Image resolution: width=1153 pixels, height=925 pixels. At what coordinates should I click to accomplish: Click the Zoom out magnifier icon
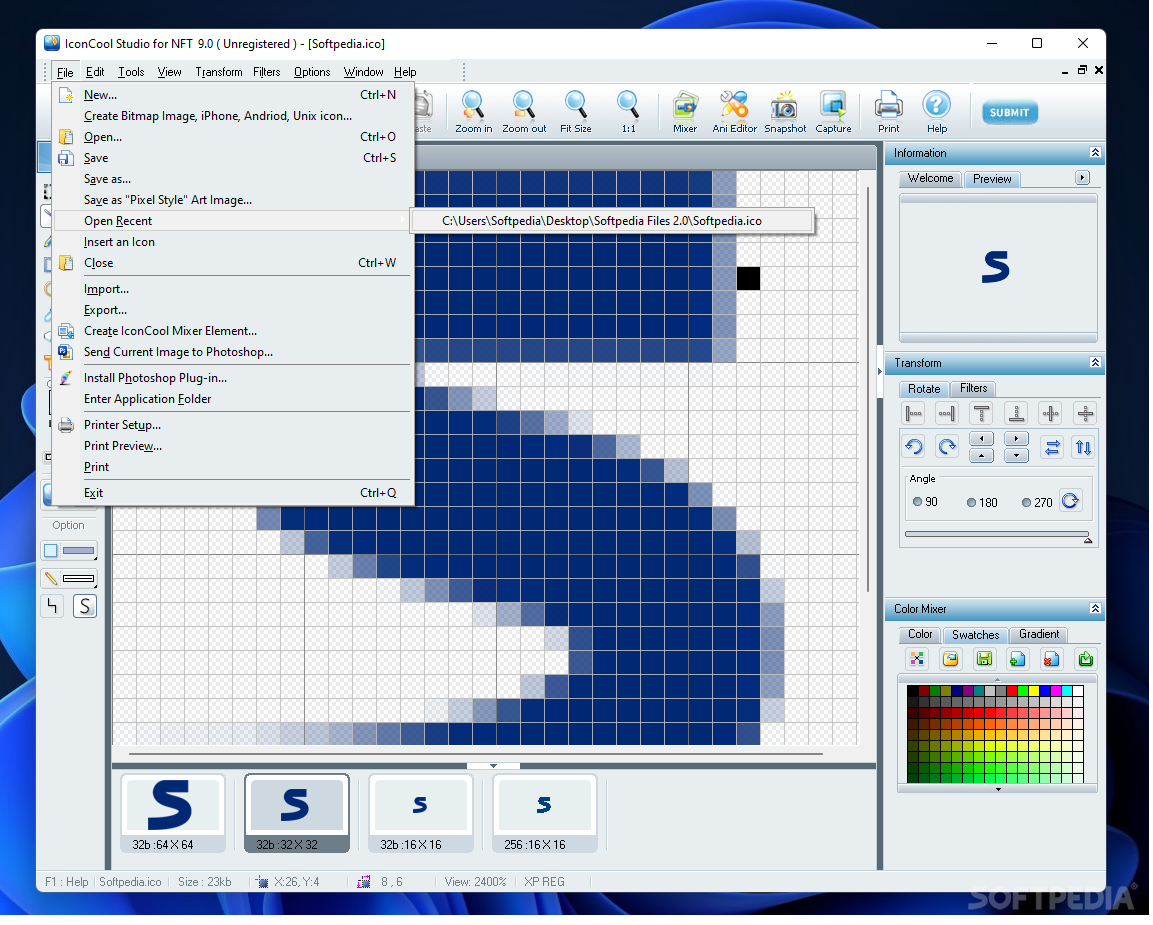coord(524,112)
